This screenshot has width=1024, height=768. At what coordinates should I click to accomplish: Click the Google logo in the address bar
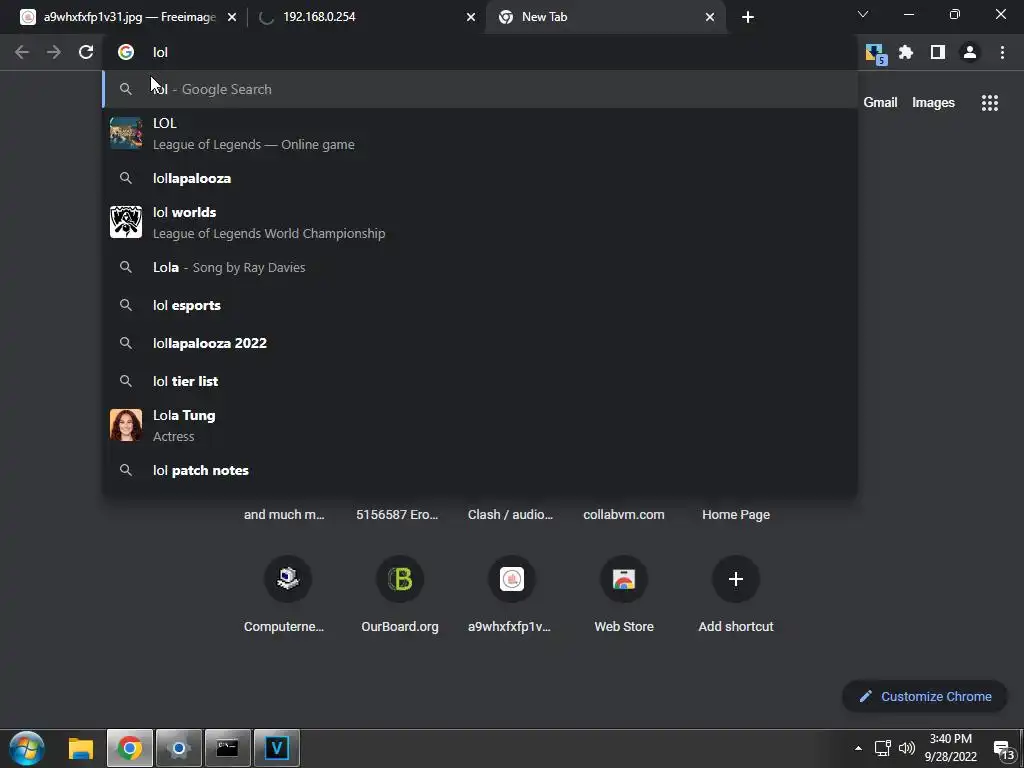pos(126,52)
